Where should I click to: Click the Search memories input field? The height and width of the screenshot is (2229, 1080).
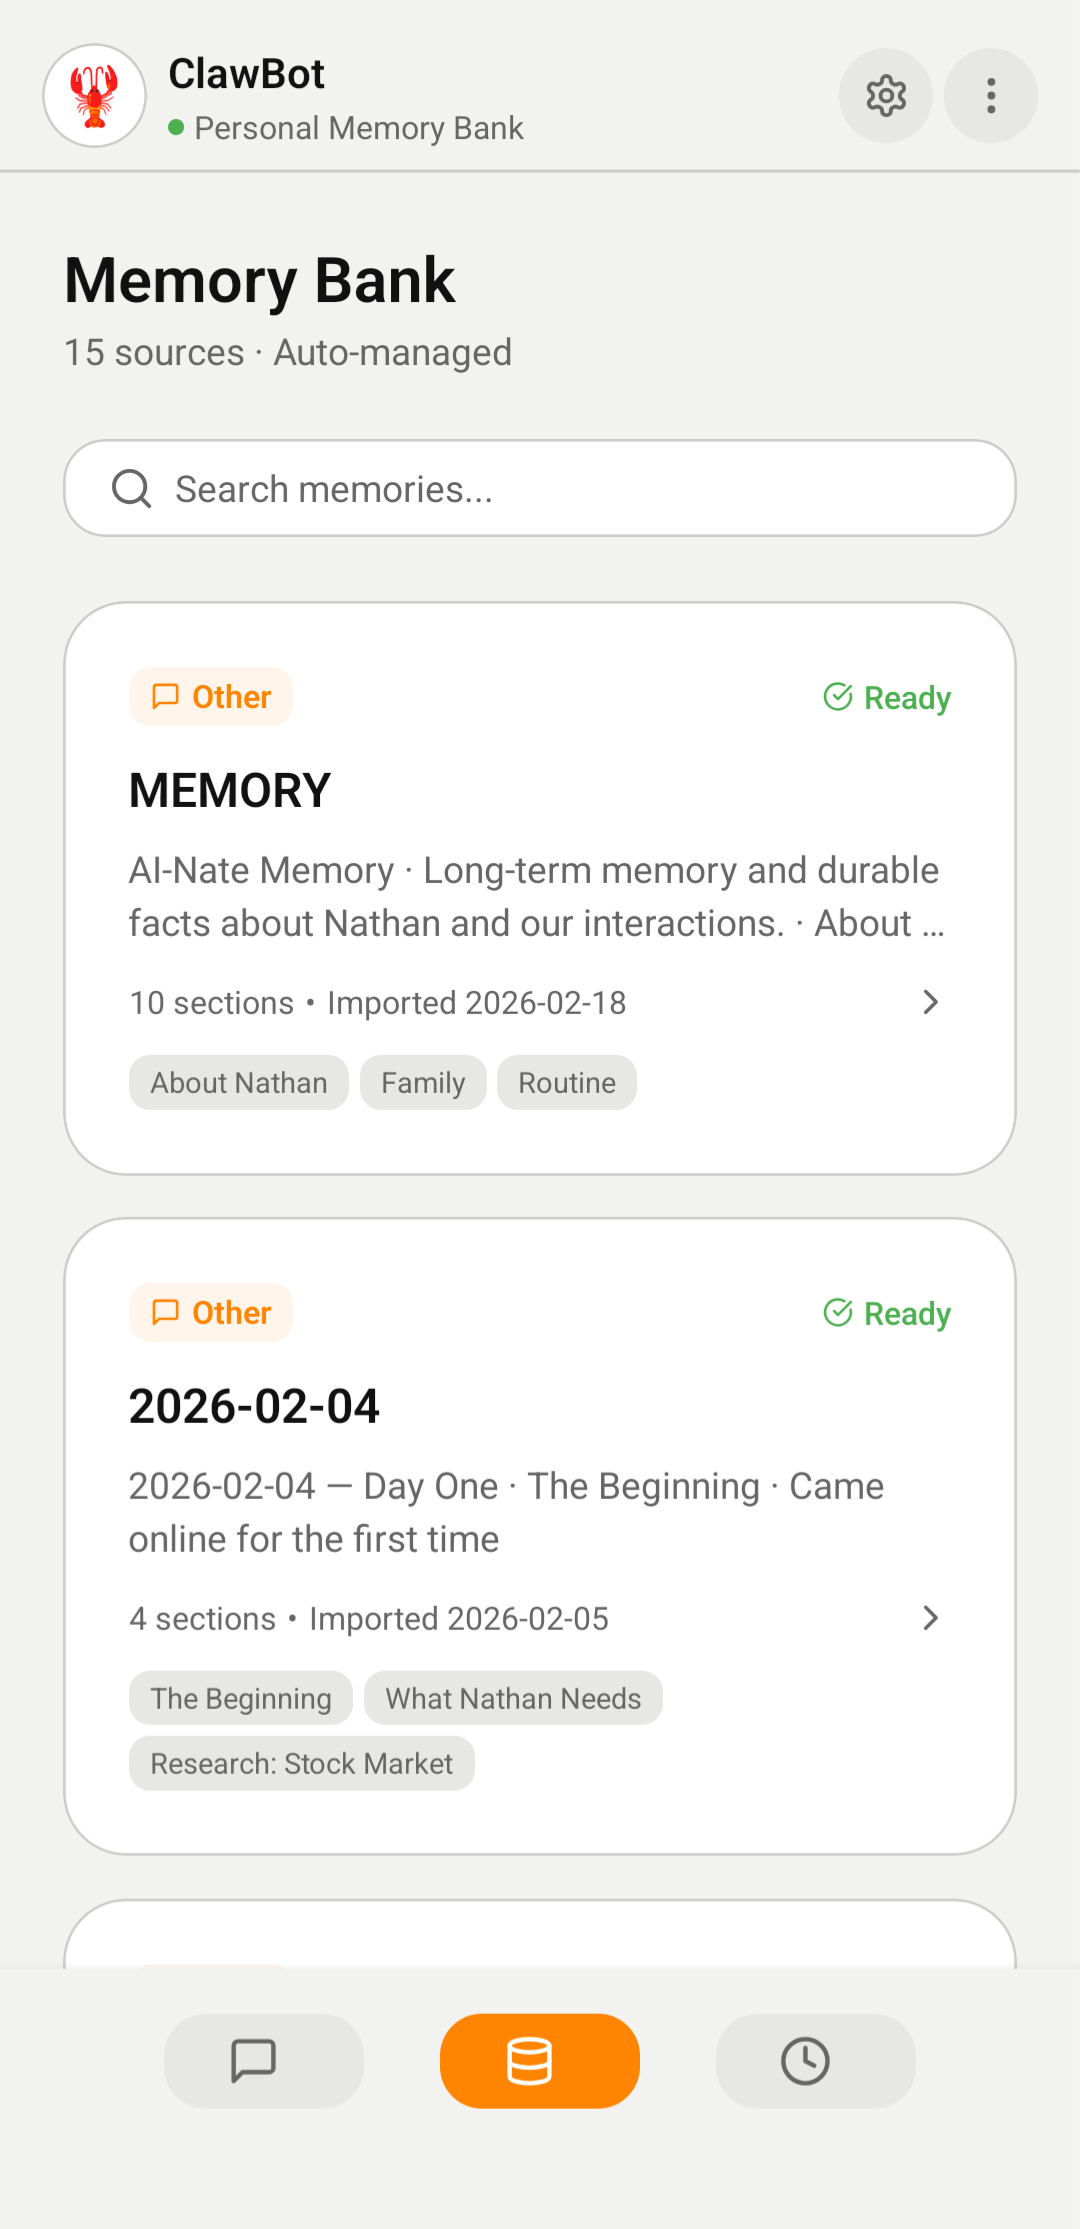tap(540, 488)
